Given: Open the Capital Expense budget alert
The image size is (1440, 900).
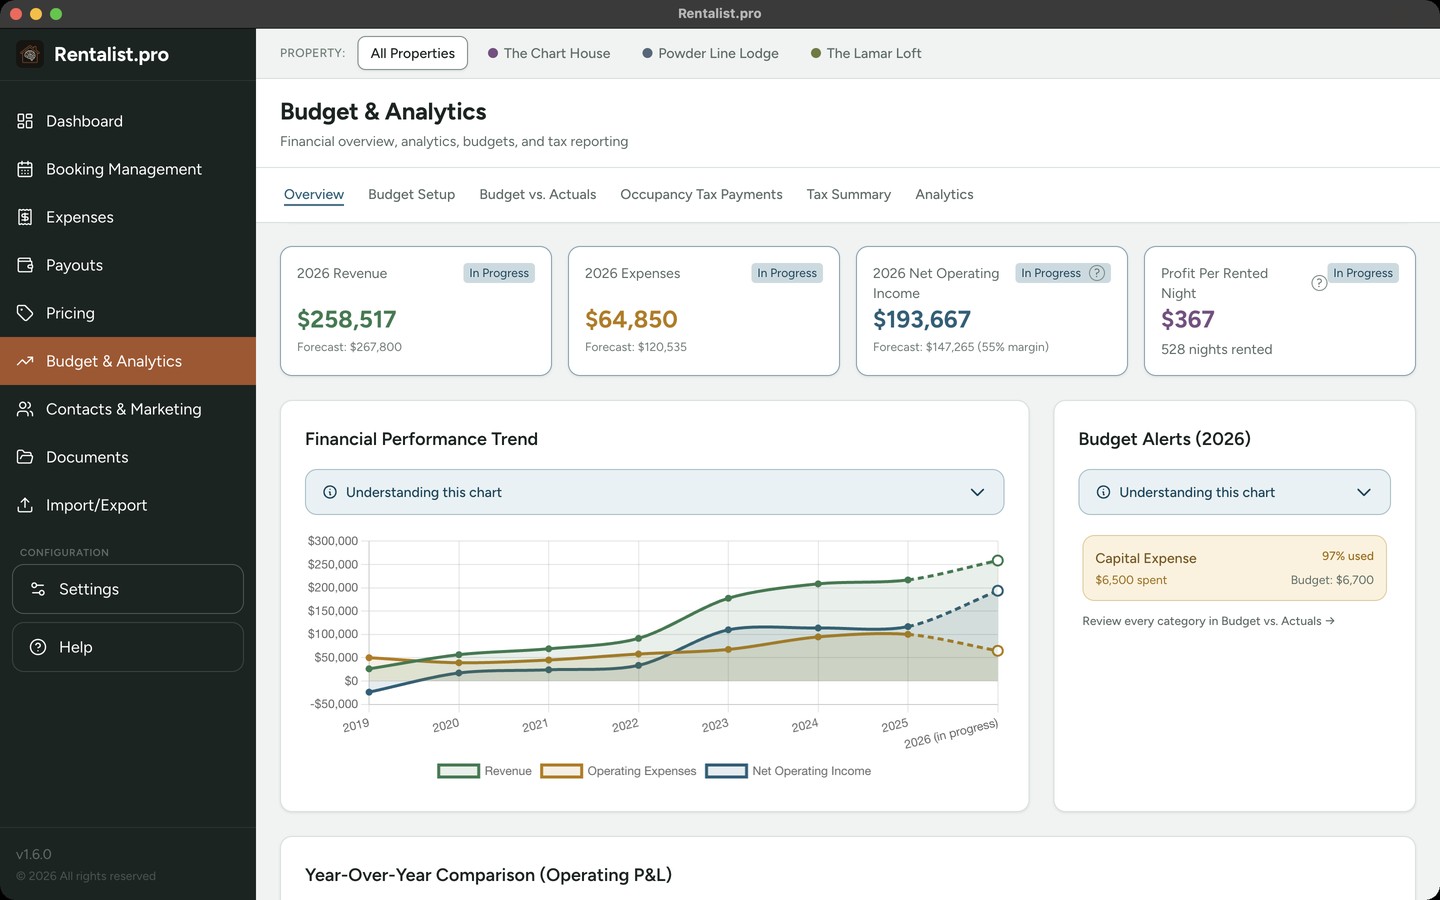Looking at the screenshot, I should point(1234,568).
